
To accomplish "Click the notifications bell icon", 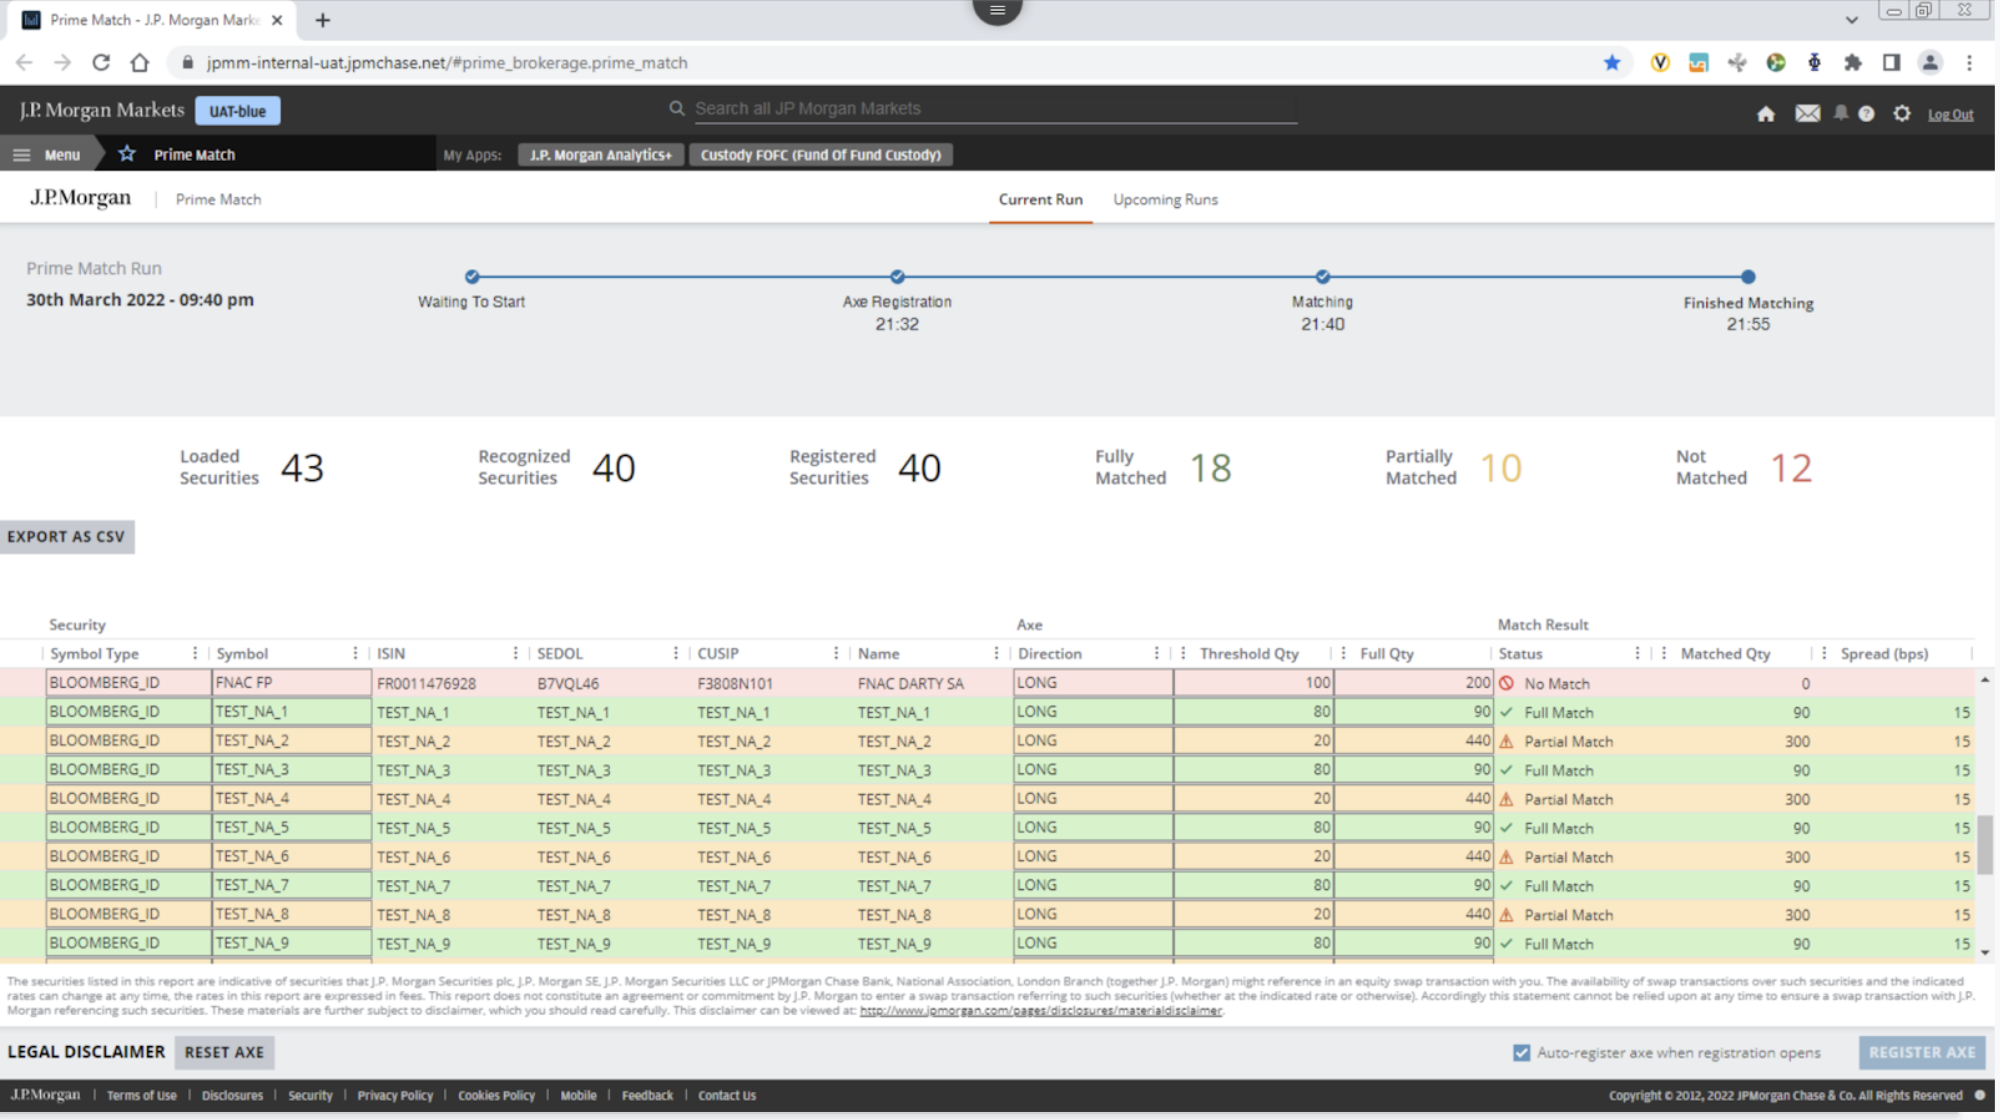I will (1840, 113).
